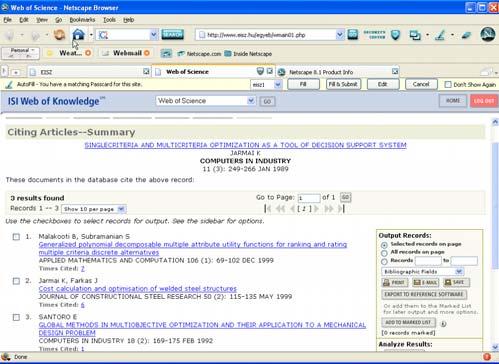This screenshot has height=364, width=499.
Task: Click the shield icon on Web of Science tab
Action: pos(260,71)
